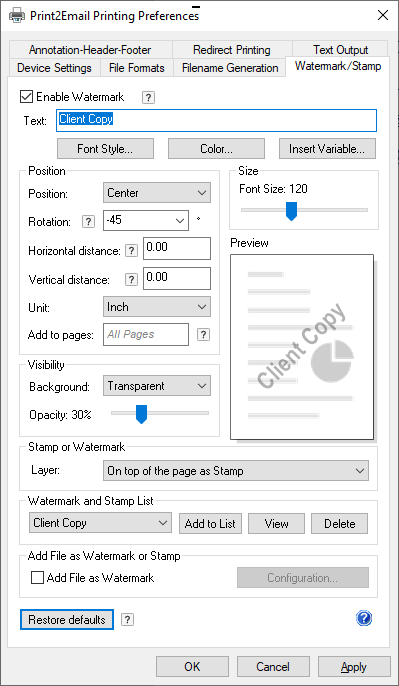The width and height of the screenshot is (399, 686).
Task: Expand the Unit dropdown showing Inch
Action: tap(157, 307)
